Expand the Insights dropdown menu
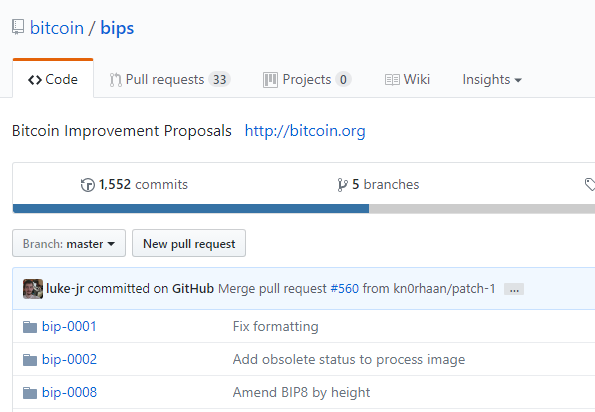This screenshot has width=595, height=412. pyautogui.click(x=492, y=80)
